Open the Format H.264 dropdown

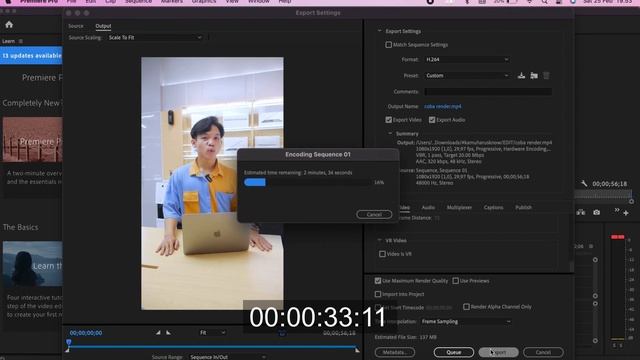(467, 60)
